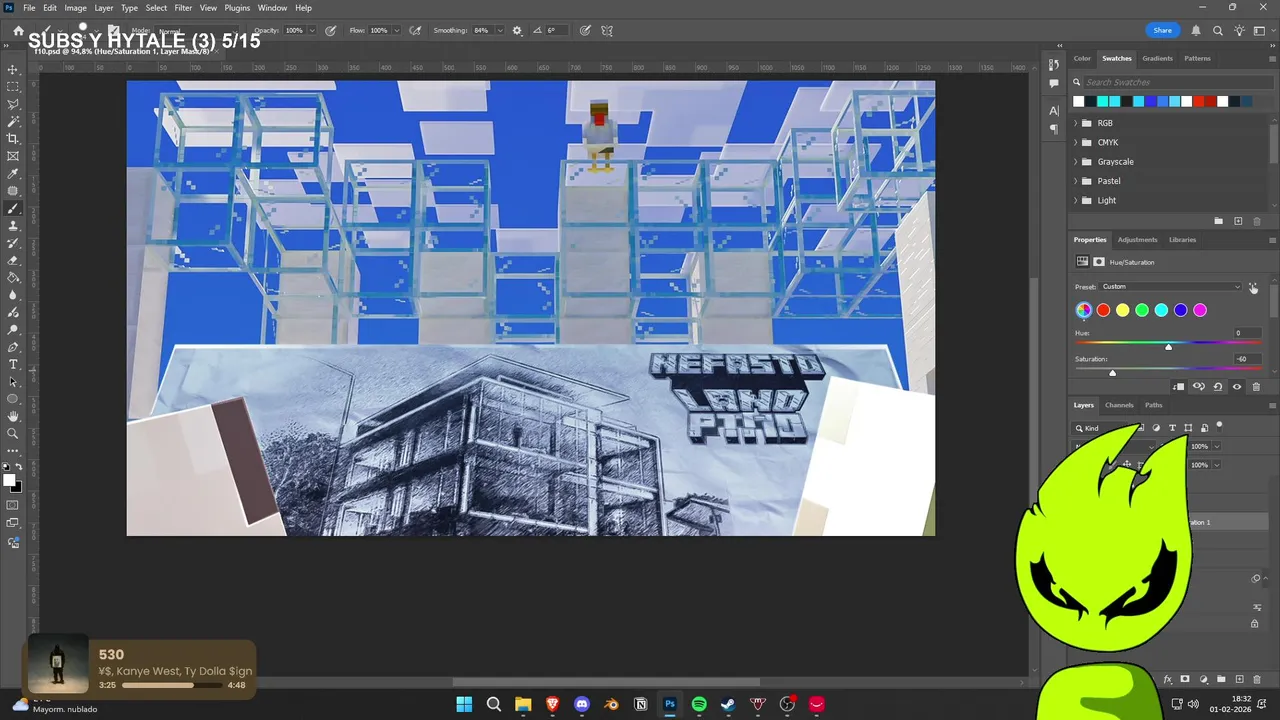Reset Hue/Saturation adjustment to defaults
This screenshot has height=720, width=1280.
(1218, 387)
